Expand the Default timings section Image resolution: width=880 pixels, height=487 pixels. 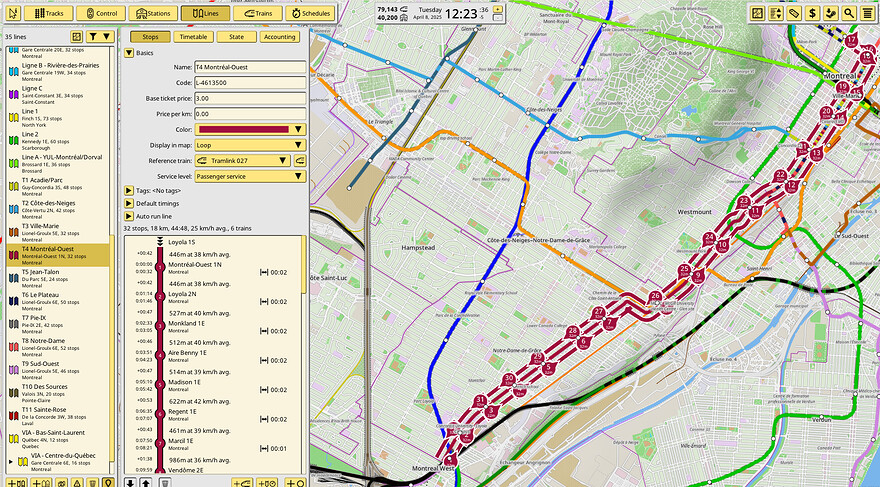point(129,203)
